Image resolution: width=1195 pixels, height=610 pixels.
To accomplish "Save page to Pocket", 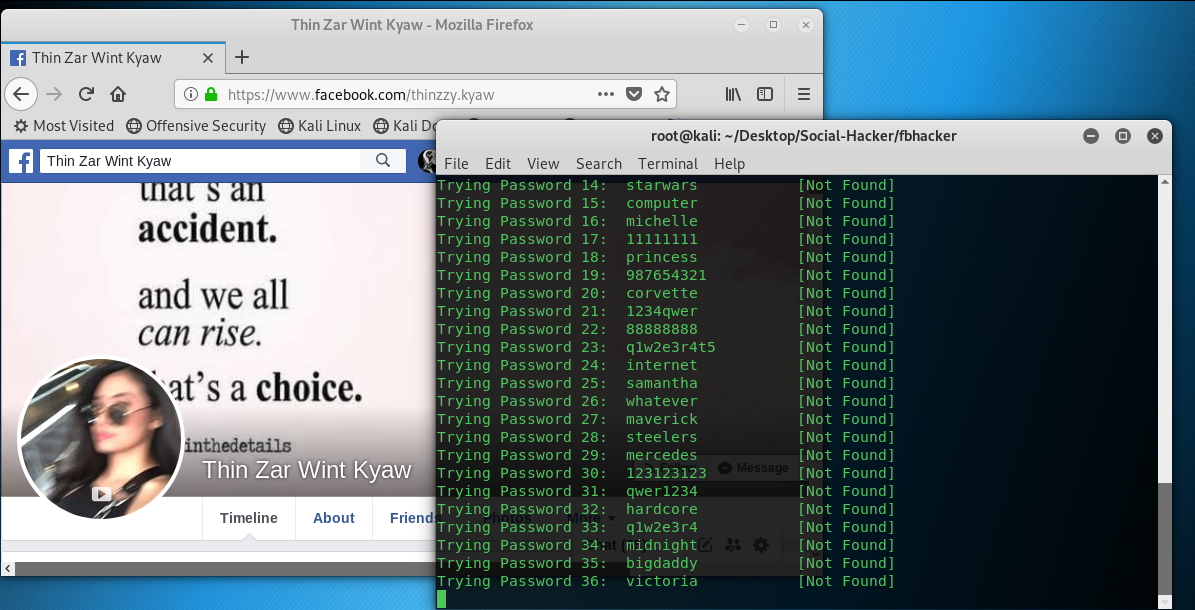I will 634,95.
